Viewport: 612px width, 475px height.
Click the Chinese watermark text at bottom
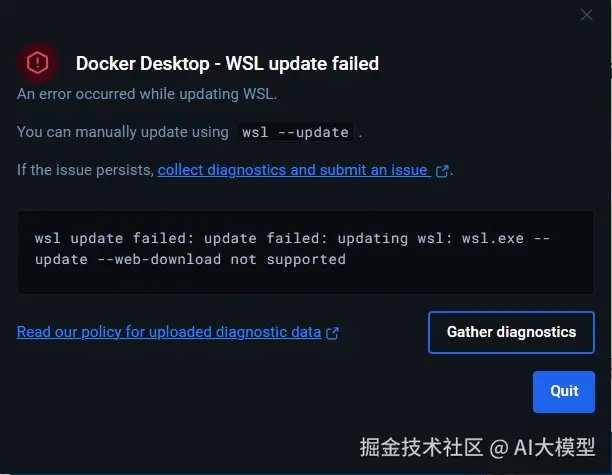477,447
